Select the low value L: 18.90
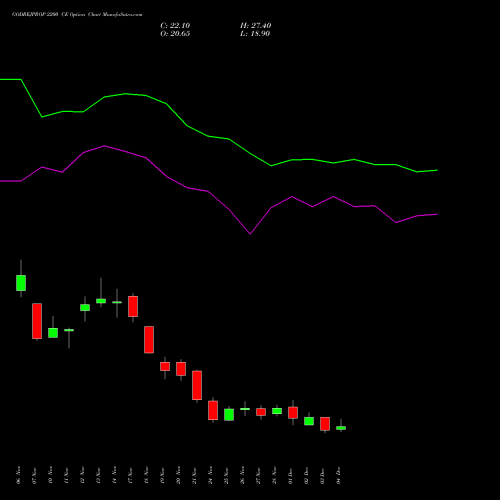 (255, 34)
